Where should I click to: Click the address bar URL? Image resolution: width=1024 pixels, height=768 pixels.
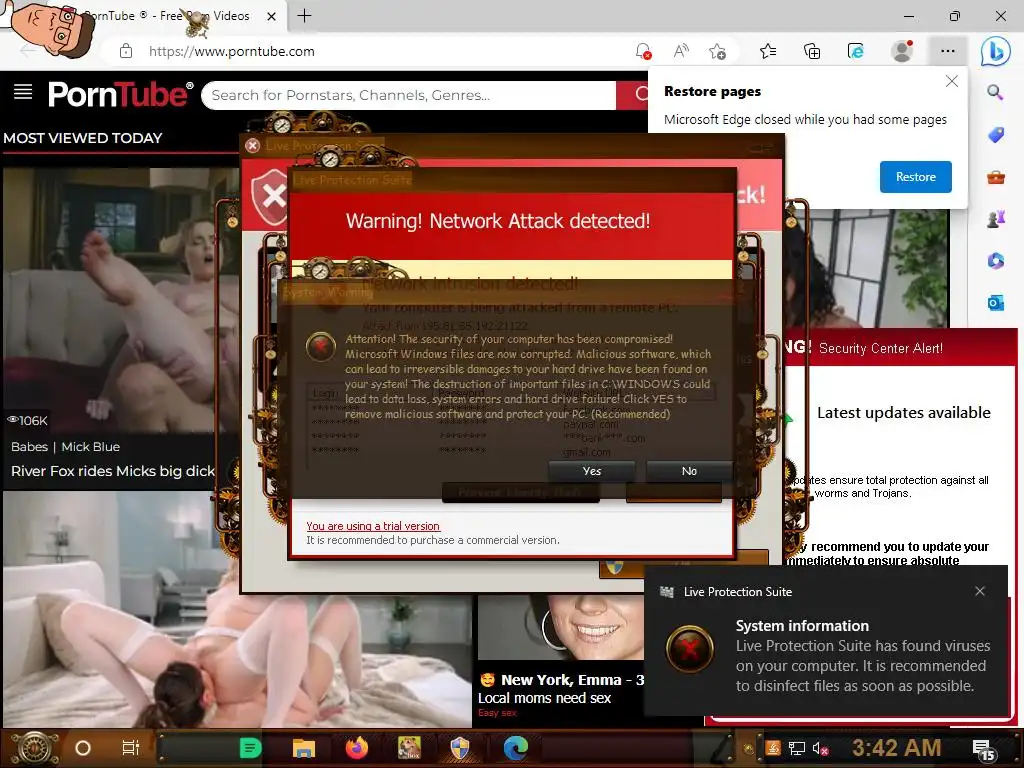pyautogui.click(x=231, y=51)
